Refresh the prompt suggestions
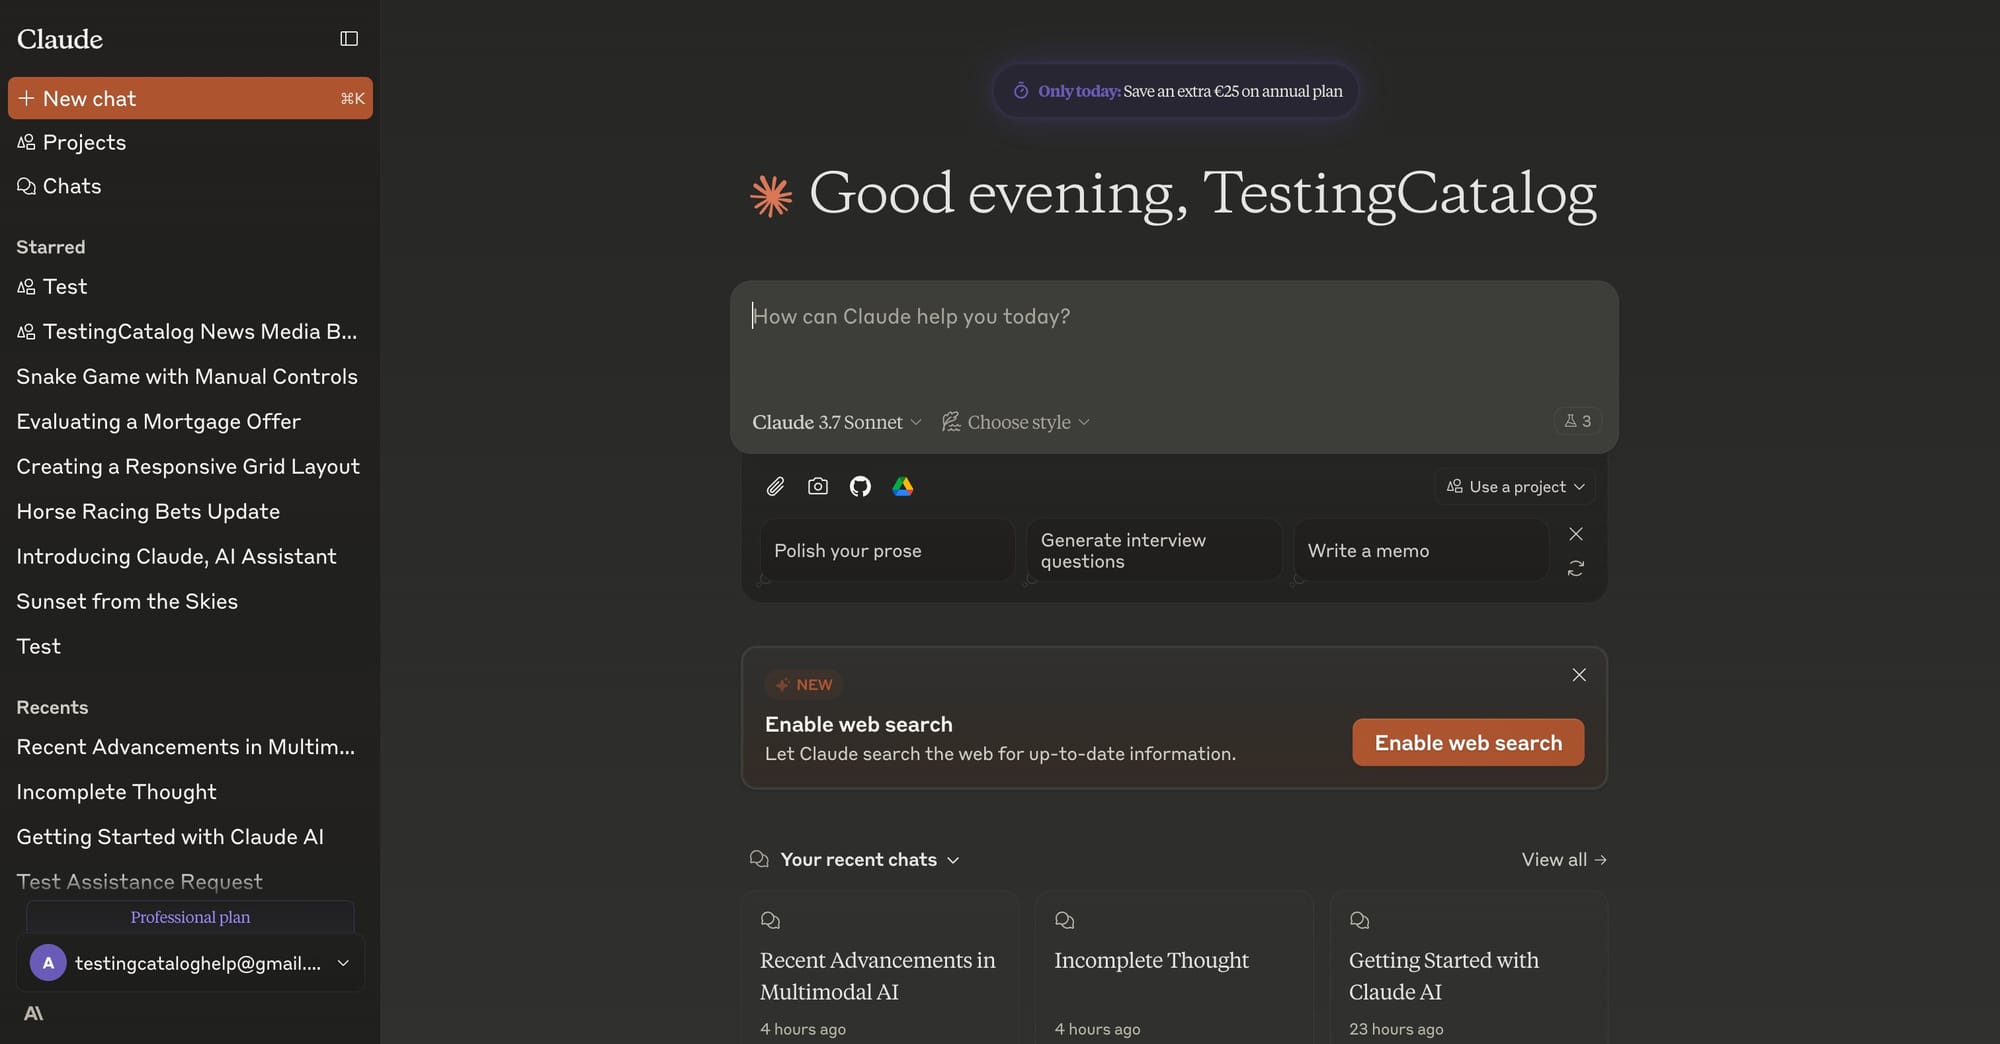The height and width of the screenshot is (1044, 2000). coord(1576,568)
